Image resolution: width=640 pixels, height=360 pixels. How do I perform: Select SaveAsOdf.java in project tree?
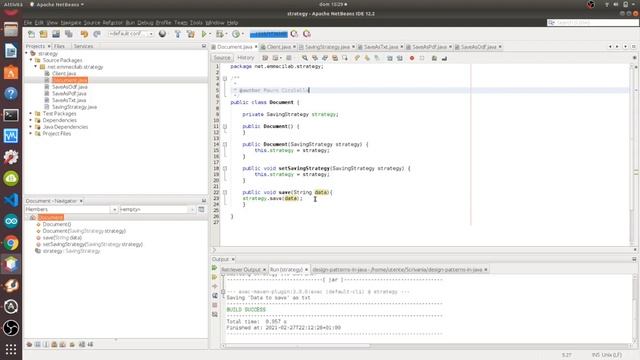coord(69,87)
